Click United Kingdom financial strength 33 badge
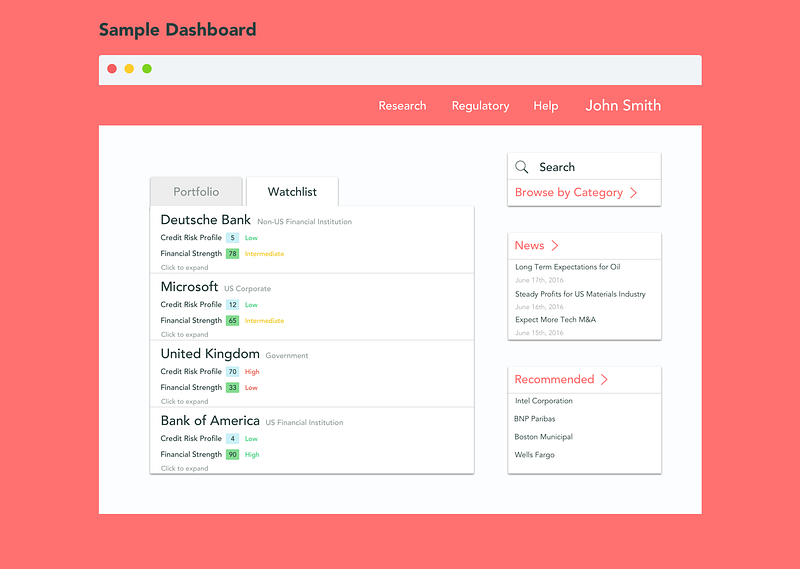800x569 pixels. pyautogui.click(x=233, y=387)
